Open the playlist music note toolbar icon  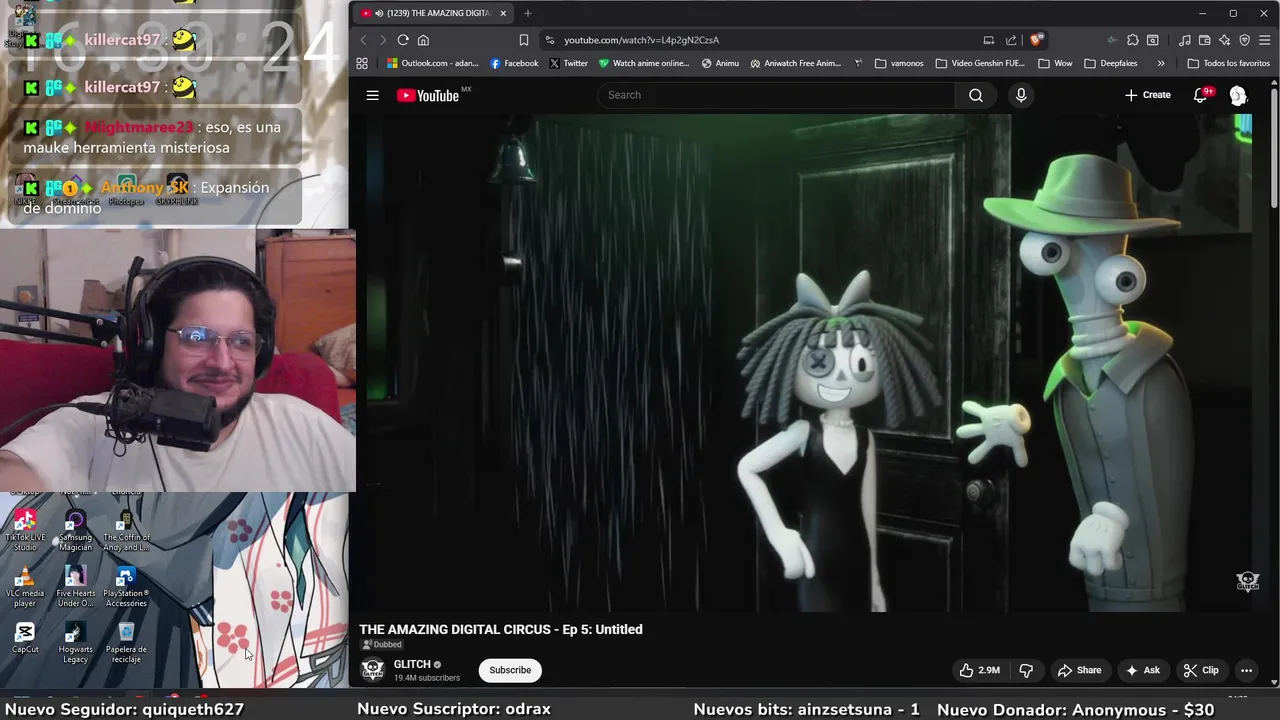coord(1185,40)
